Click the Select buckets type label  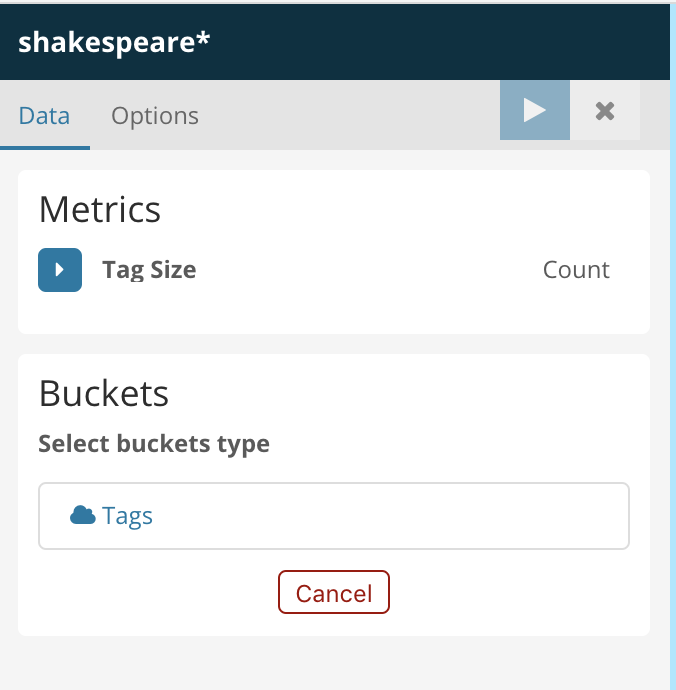[x=154, y=444]
